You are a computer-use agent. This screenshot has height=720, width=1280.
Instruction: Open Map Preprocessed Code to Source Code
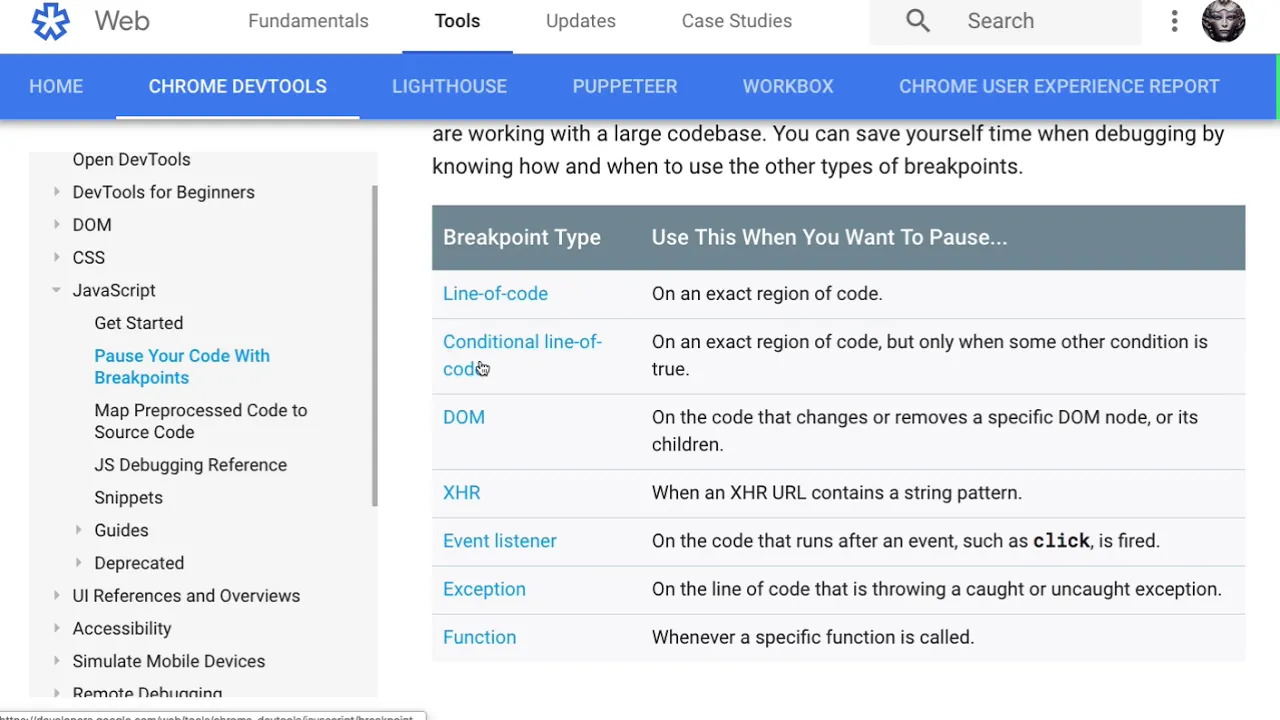click(x=200, y=421)
